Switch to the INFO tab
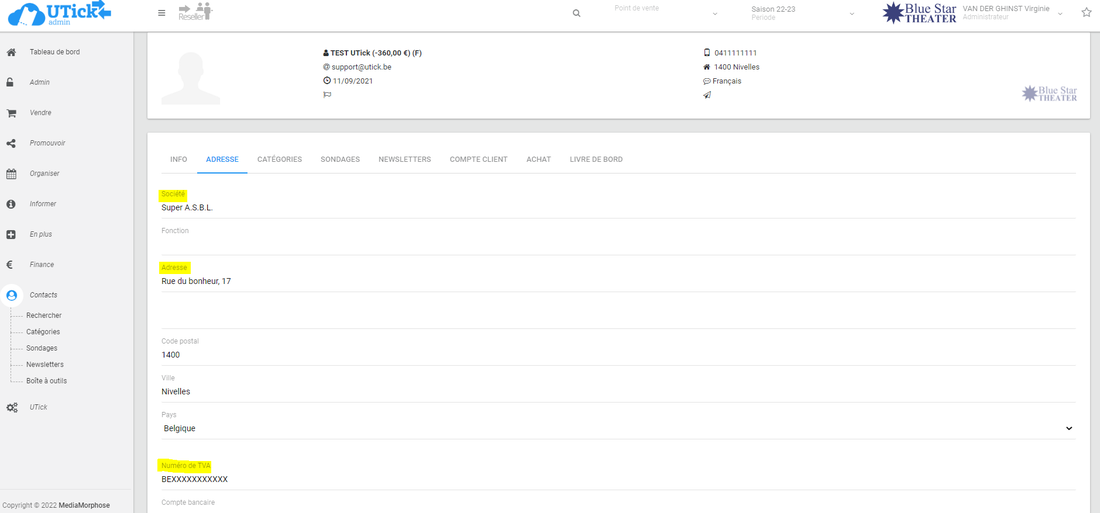Image resolution: width=1100 pixels, height=513 pixels. (x=178, y=159)
